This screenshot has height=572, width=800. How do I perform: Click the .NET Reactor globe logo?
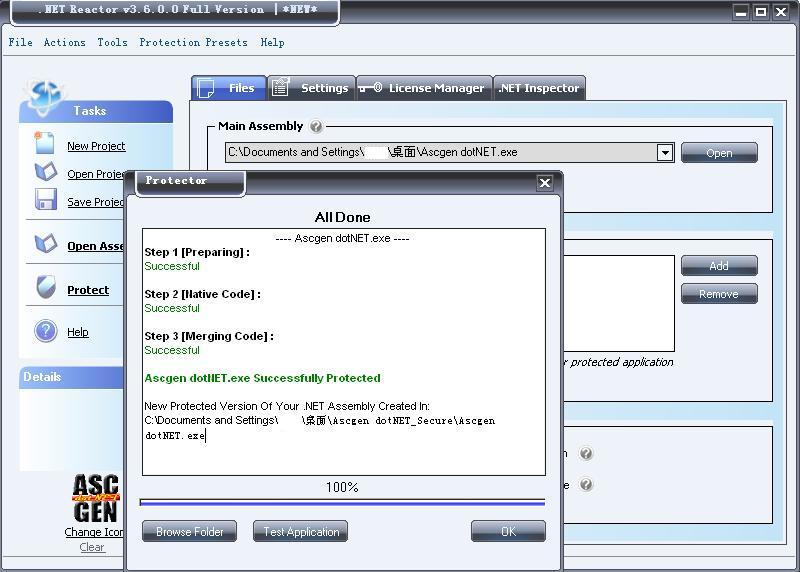coord(44,97)
